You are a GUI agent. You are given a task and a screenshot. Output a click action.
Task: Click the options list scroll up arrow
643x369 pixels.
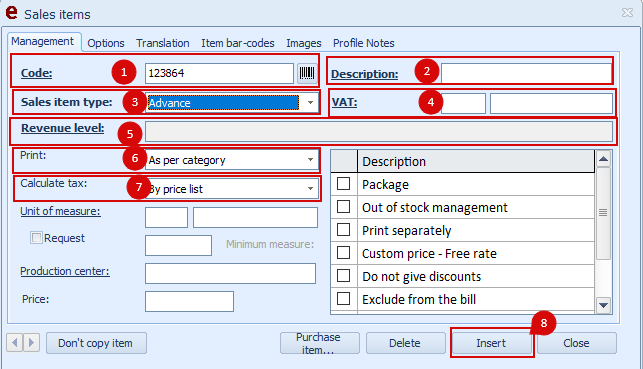[603, 159]
